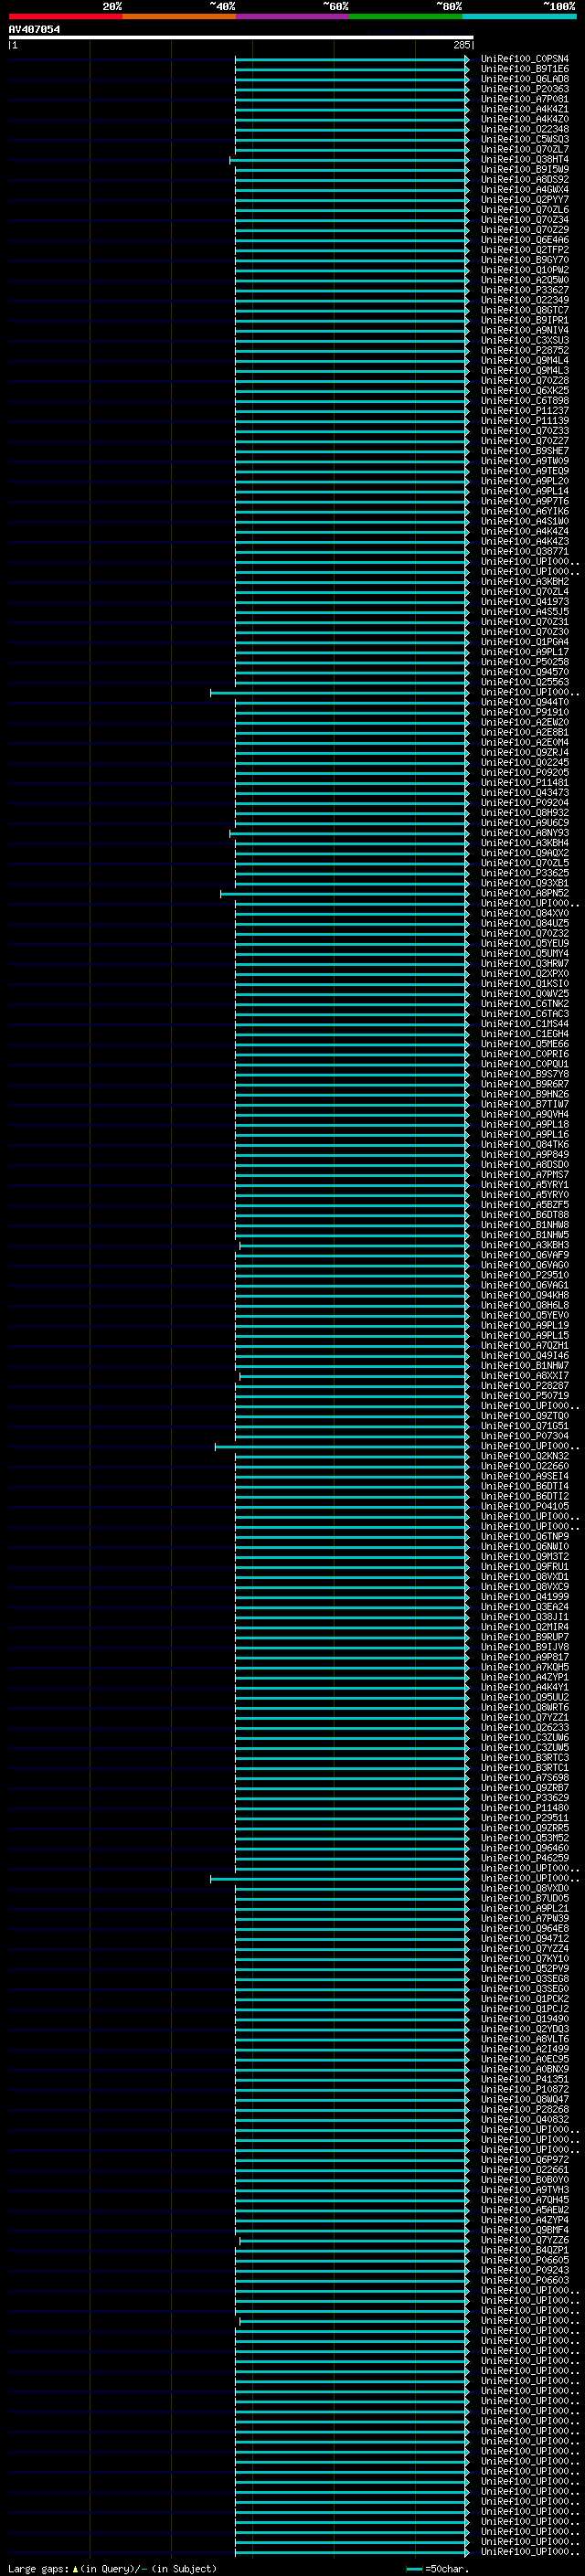The width and height of the screenshot is (585, 2576).
Task: Open hit UniRef100_Q38771
Action: [525, 551]
